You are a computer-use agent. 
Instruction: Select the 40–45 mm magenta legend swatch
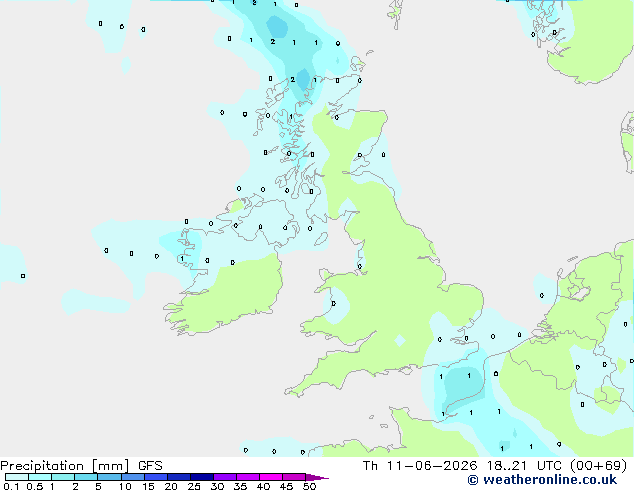(x=271, y=477)
